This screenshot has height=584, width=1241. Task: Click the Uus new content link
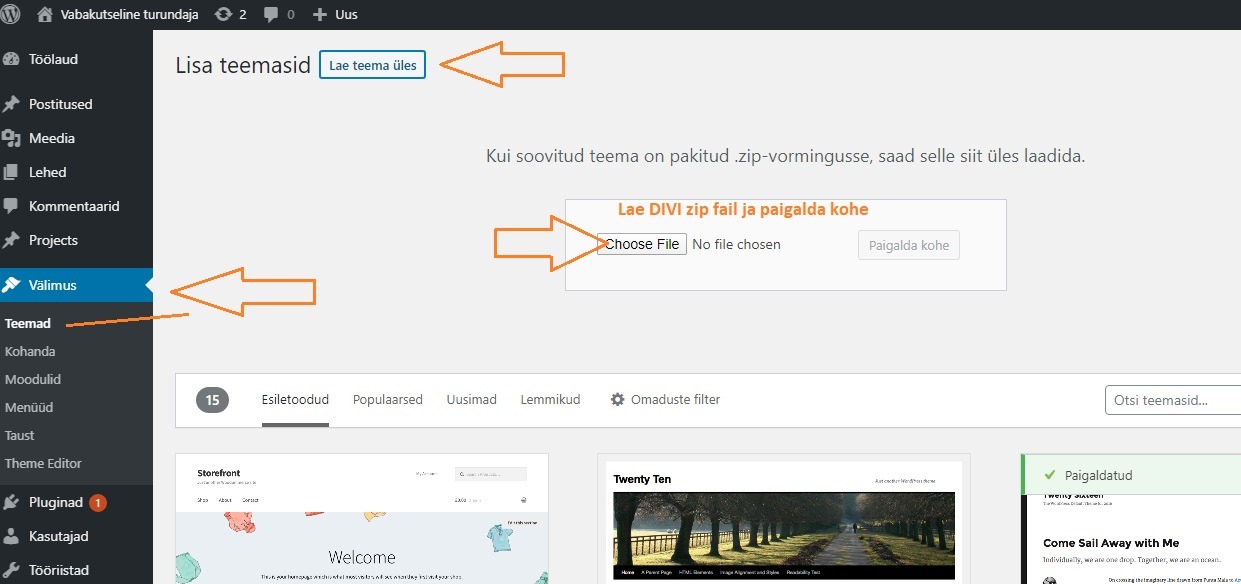point(346,14)
